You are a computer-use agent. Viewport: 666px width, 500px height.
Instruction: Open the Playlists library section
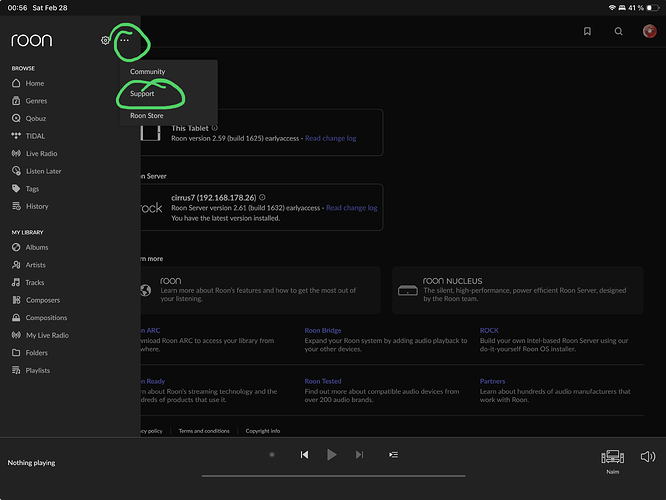37,370
